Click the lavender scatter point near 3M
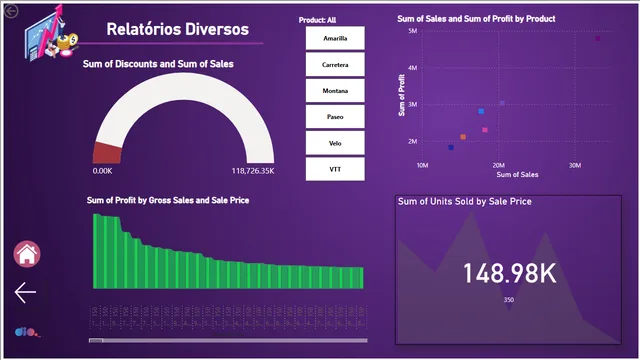 click(502, 103)
